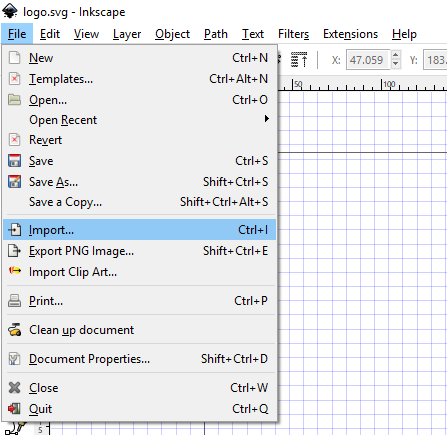Choose Close menu entry
Image resolution: width=447 pixels, height=435 pixels.
pos(139,388)
